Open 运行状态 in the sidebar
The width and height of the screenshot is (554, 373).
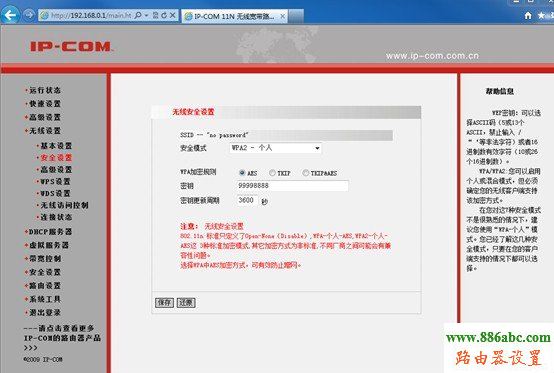(45, 90)
